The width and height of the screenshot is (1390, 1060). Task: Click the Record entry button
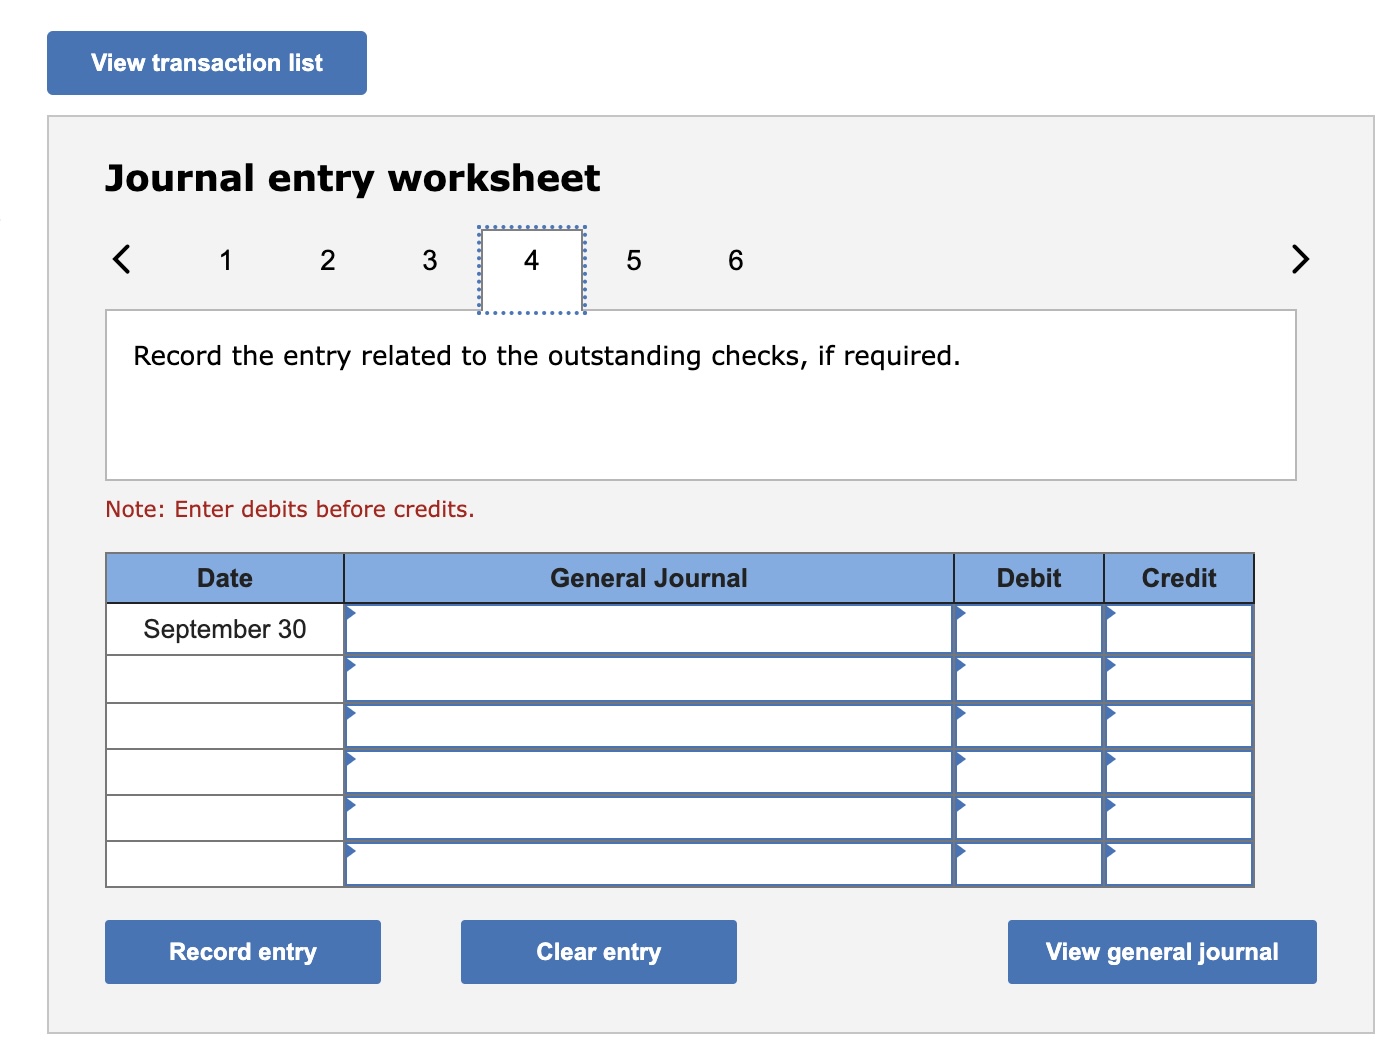pyautogui.click(x=243, y=952)
